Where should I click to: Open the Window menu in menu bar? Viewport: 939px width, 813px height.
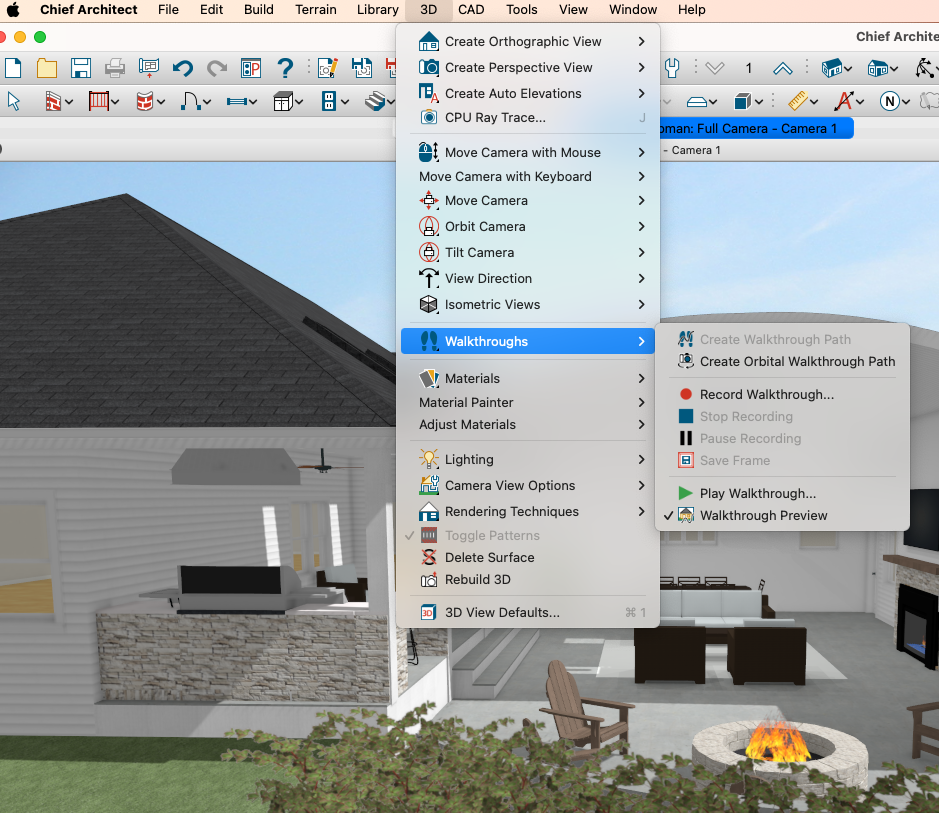(633, 10)
